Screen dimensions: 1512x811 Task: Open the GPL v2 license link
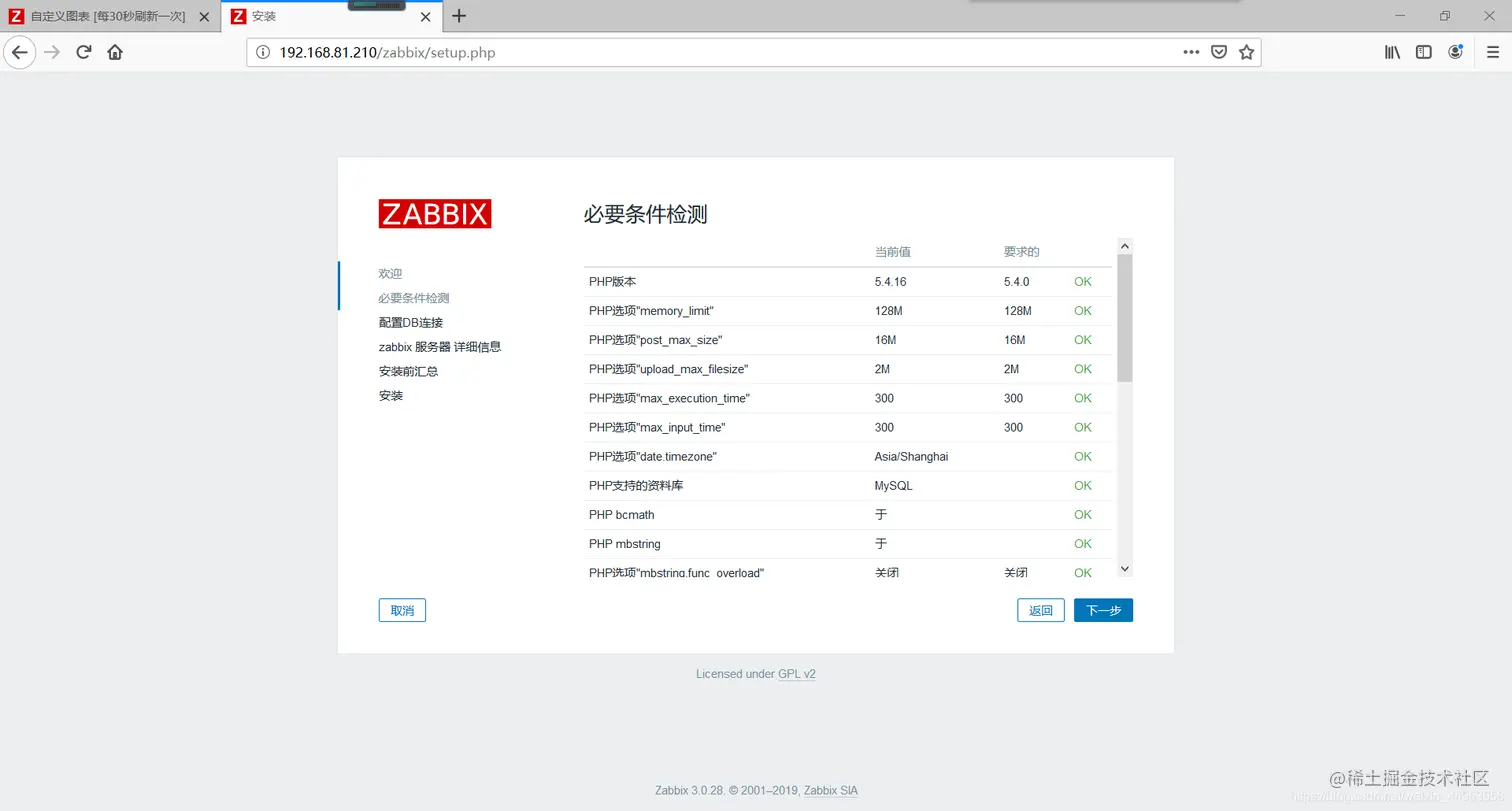pyautogui.click(x=797, y=674)
